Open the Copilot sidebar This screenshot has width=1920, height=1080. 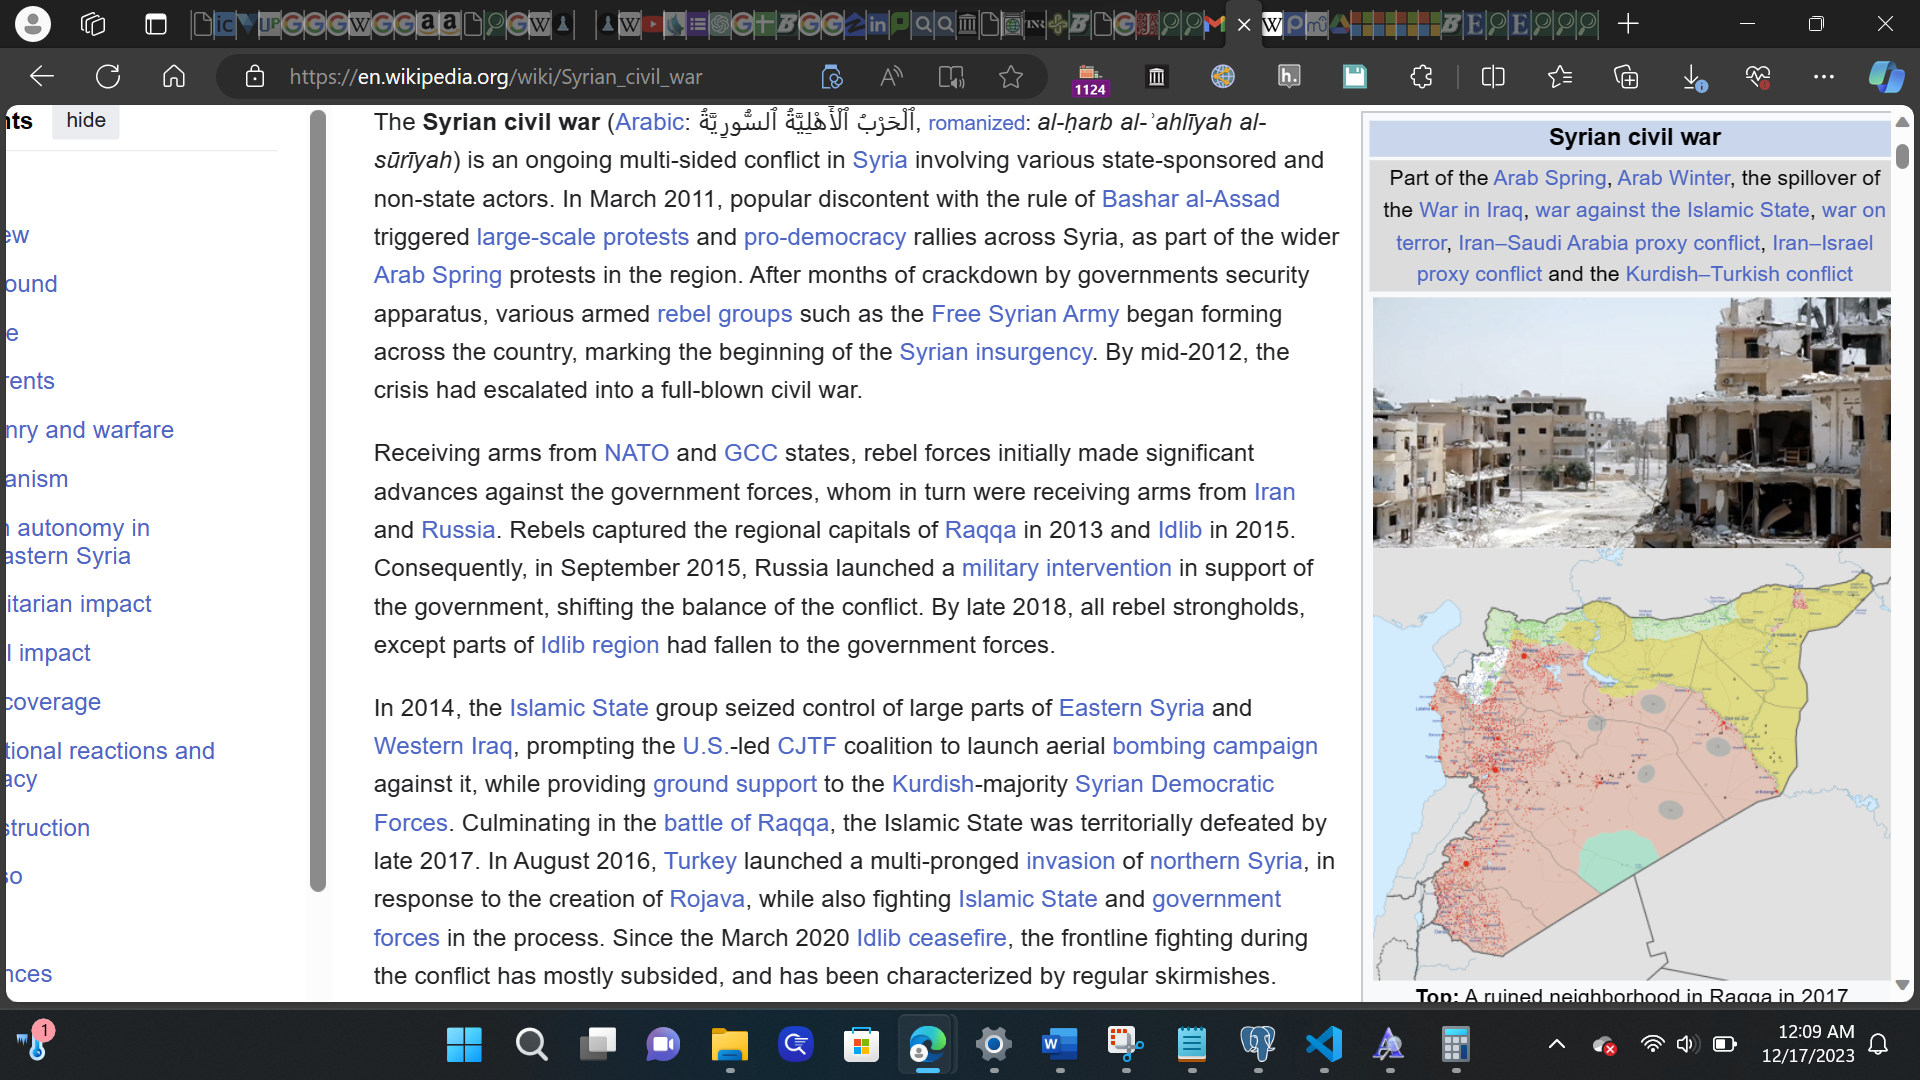[x=1886, y=76]
